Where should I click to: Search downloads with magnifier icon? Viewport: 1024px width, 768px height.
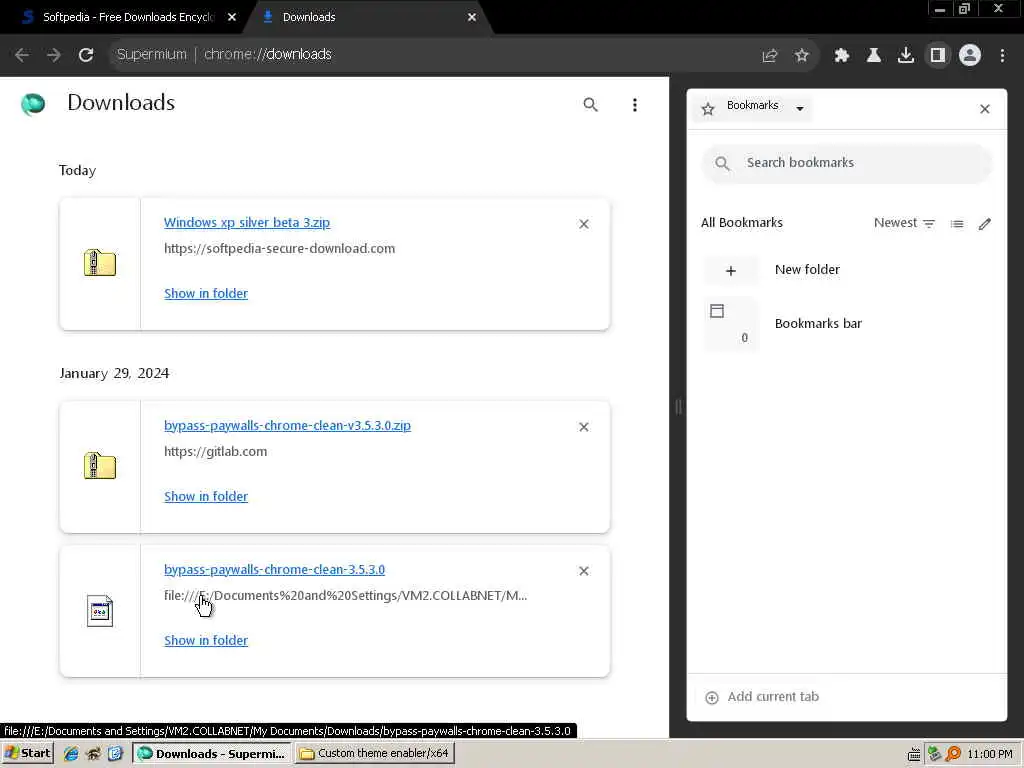[590, 104]
